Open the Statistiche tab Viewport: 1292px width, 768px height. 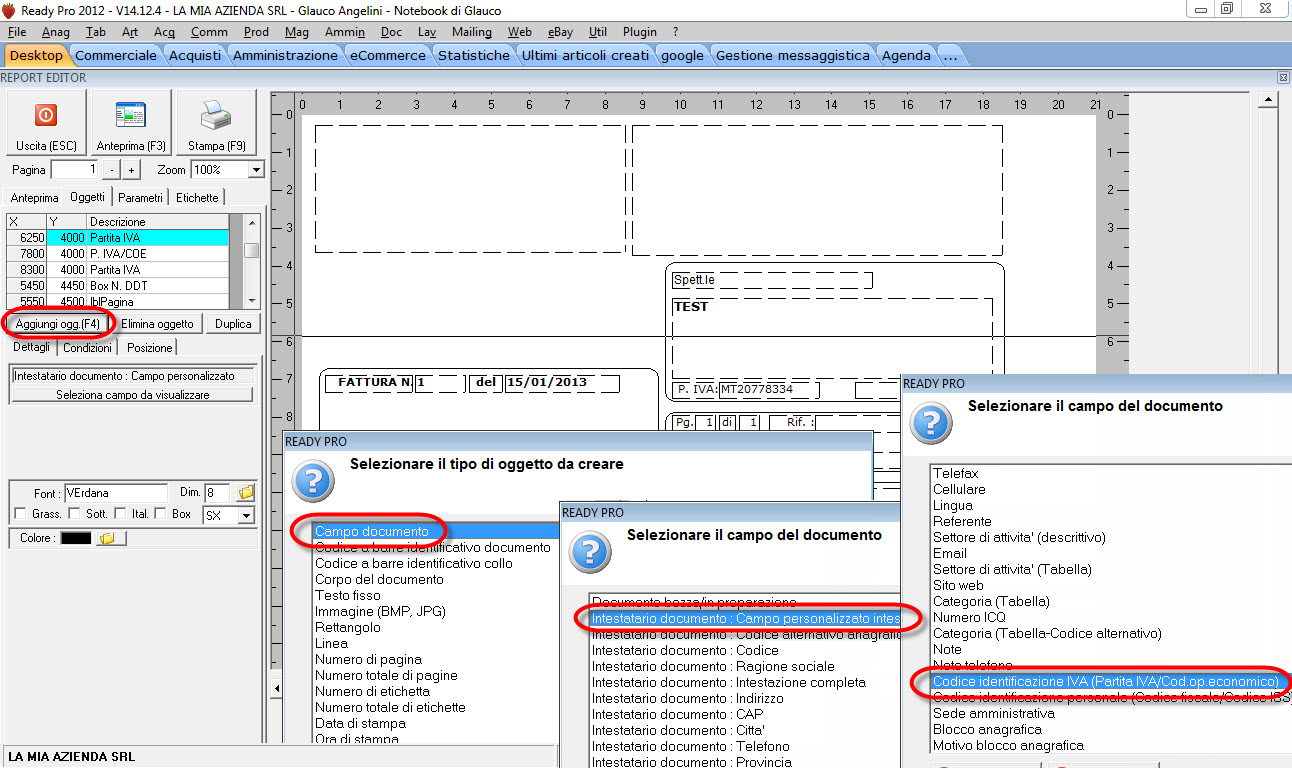coord(474,55)
